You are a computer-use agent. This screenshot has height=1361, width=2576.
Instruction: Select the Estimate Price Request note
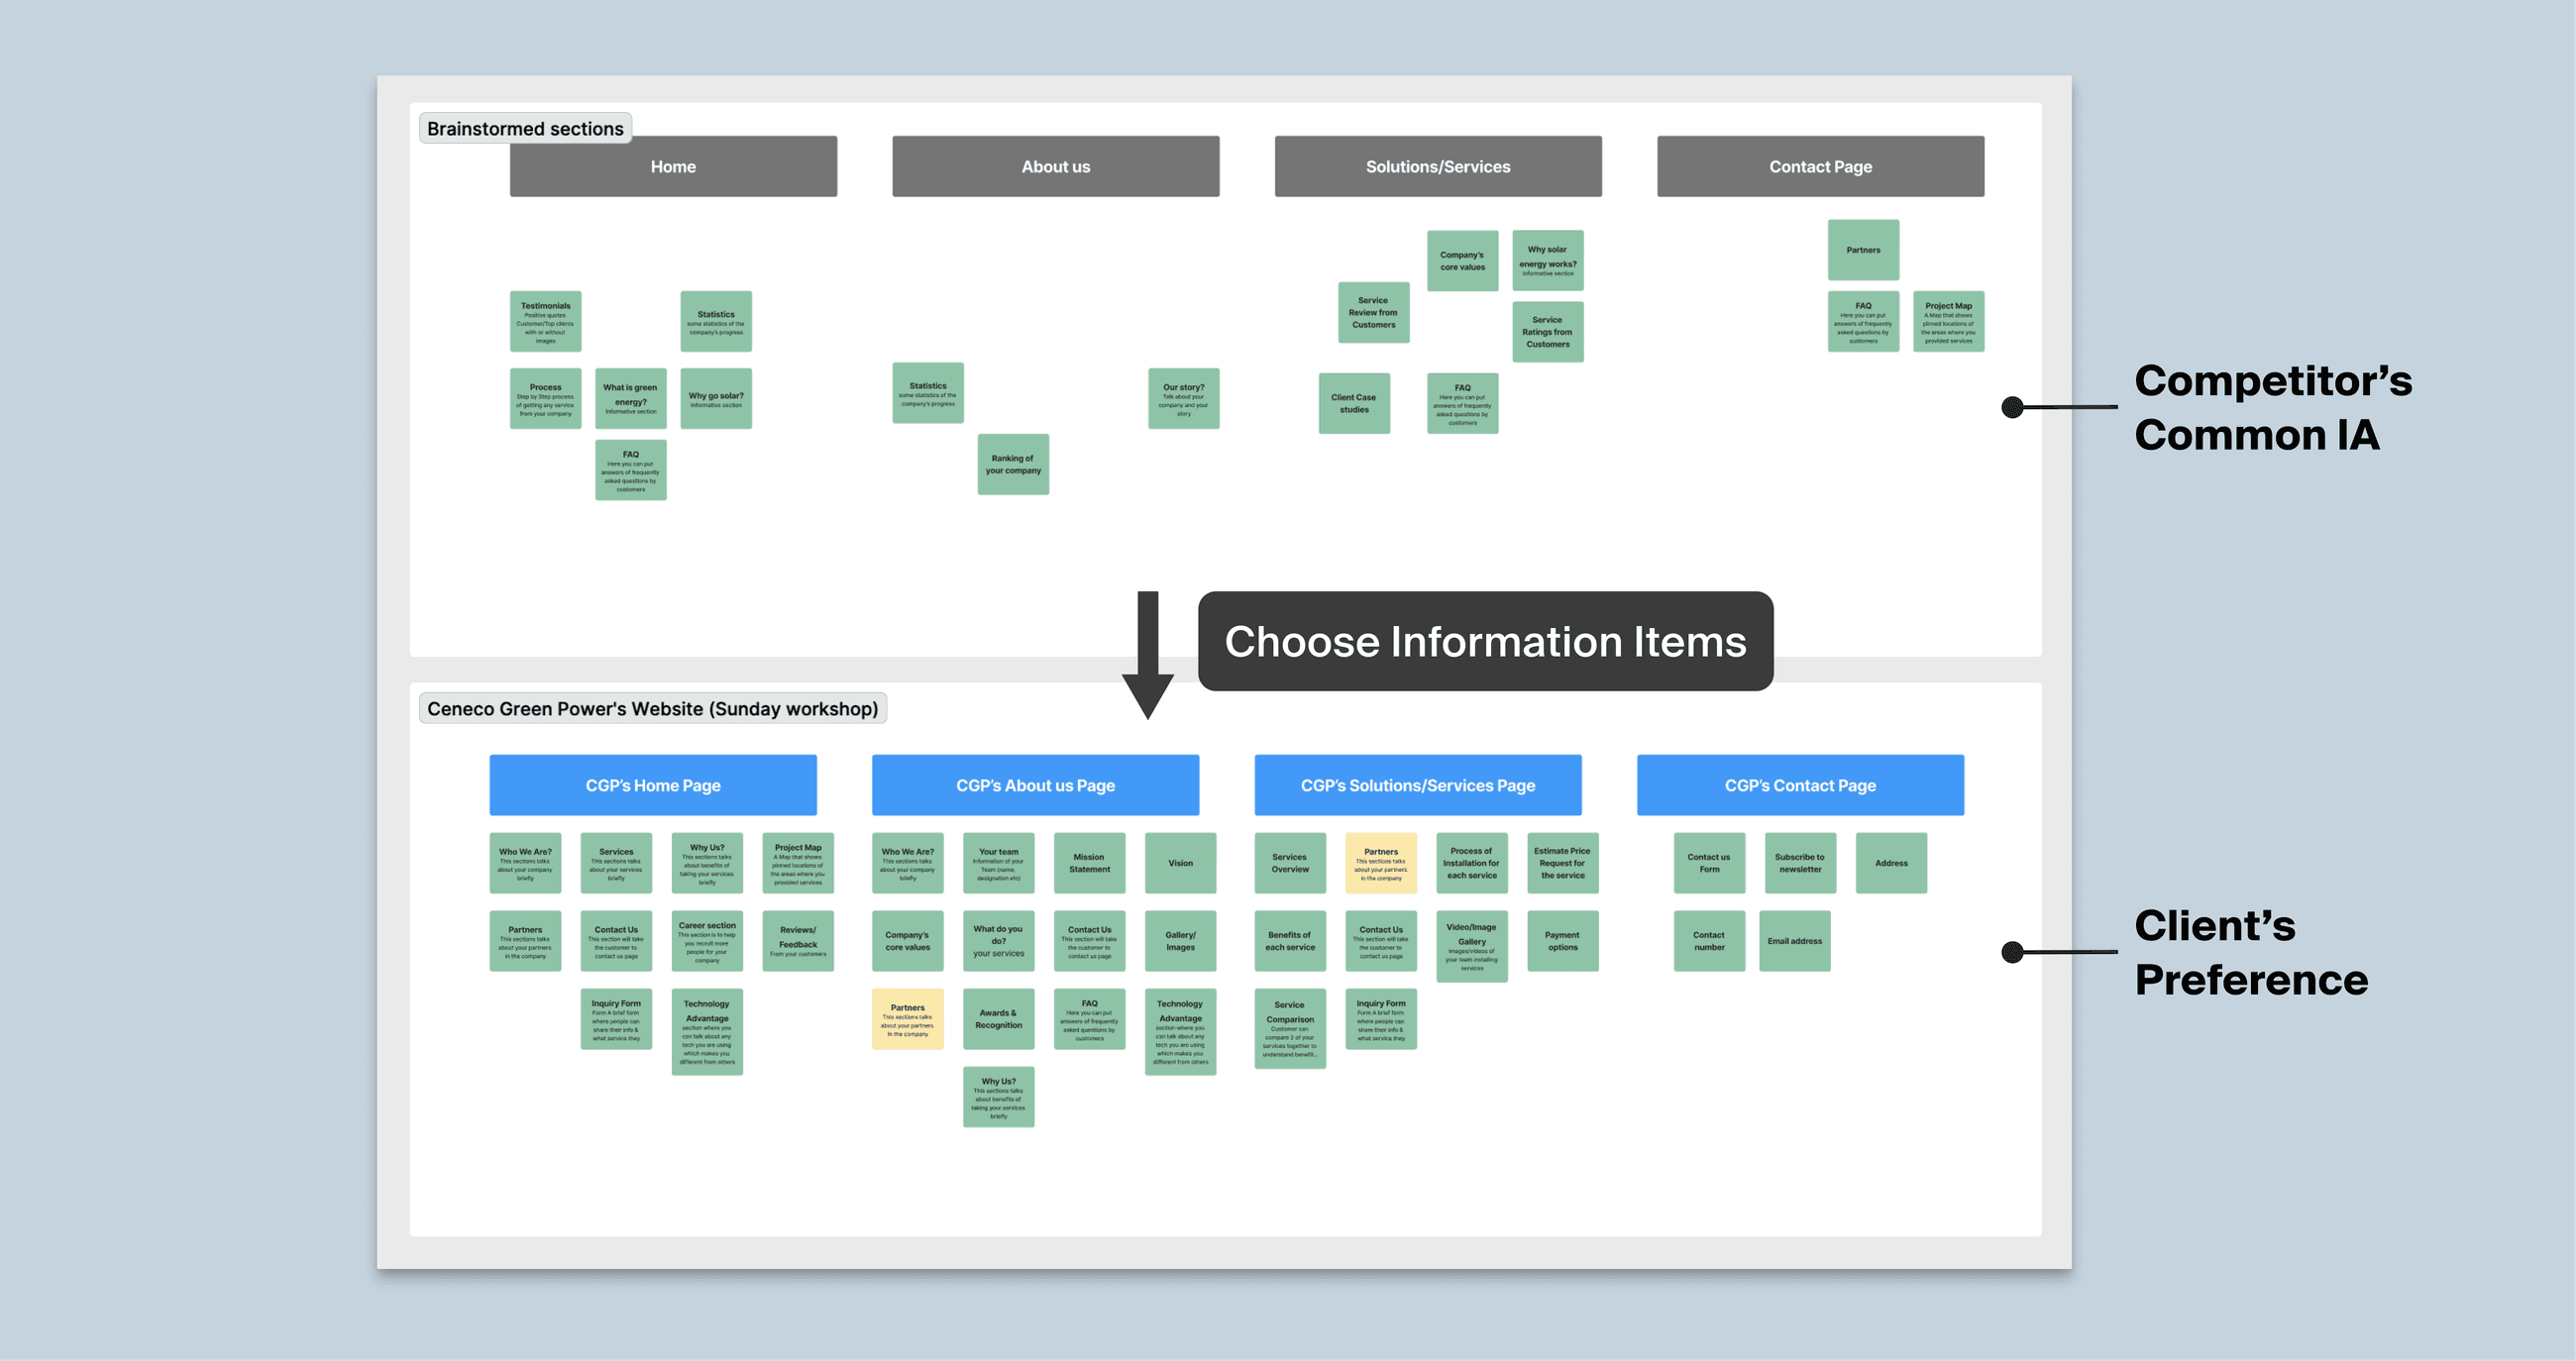click(x=1563, y=863)
